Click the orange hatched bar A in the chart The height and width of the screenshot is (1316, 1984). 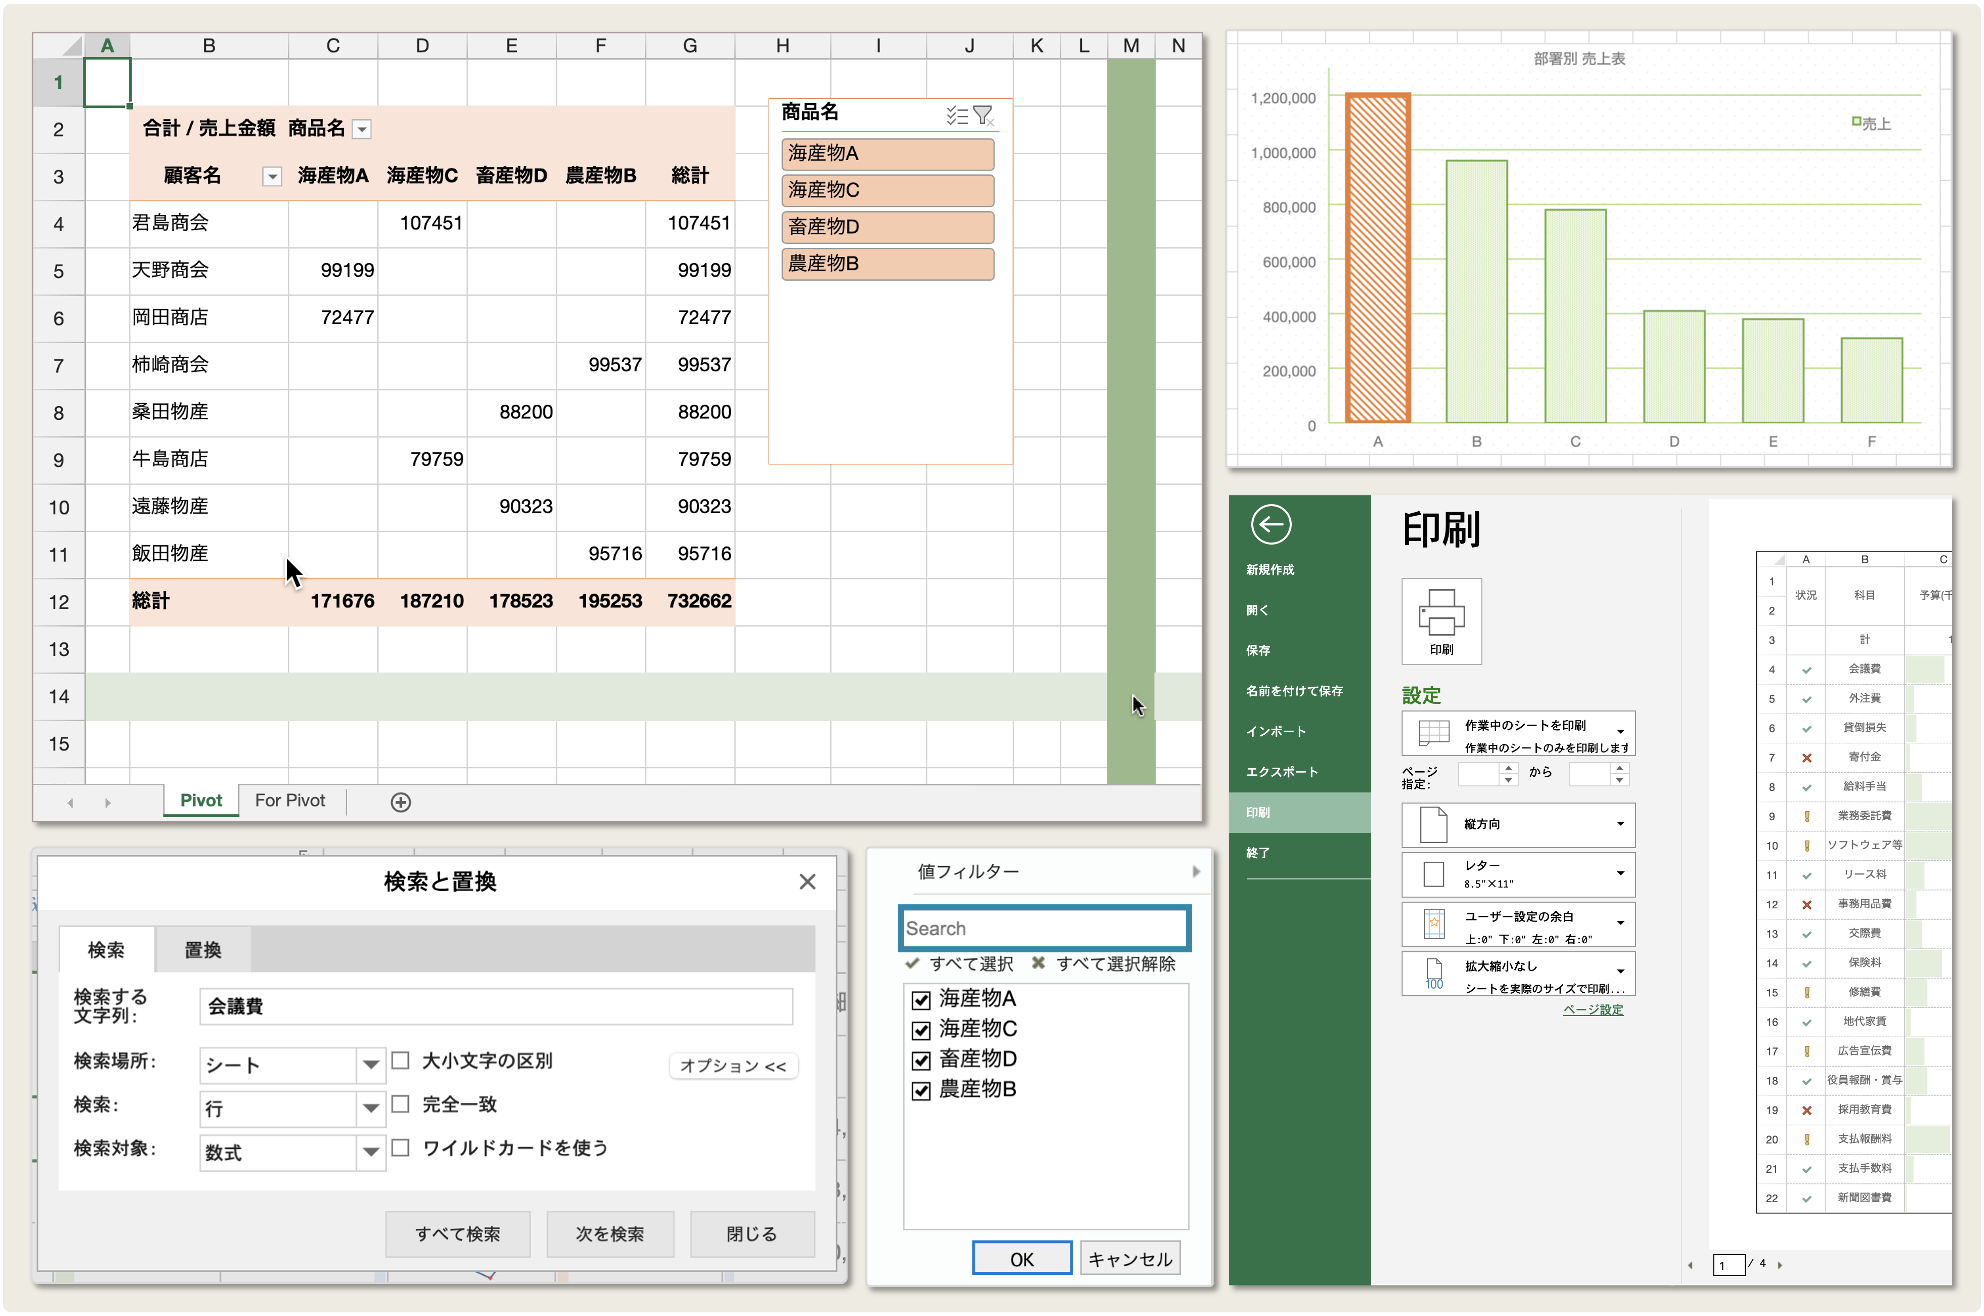[x=1378, y=258]
